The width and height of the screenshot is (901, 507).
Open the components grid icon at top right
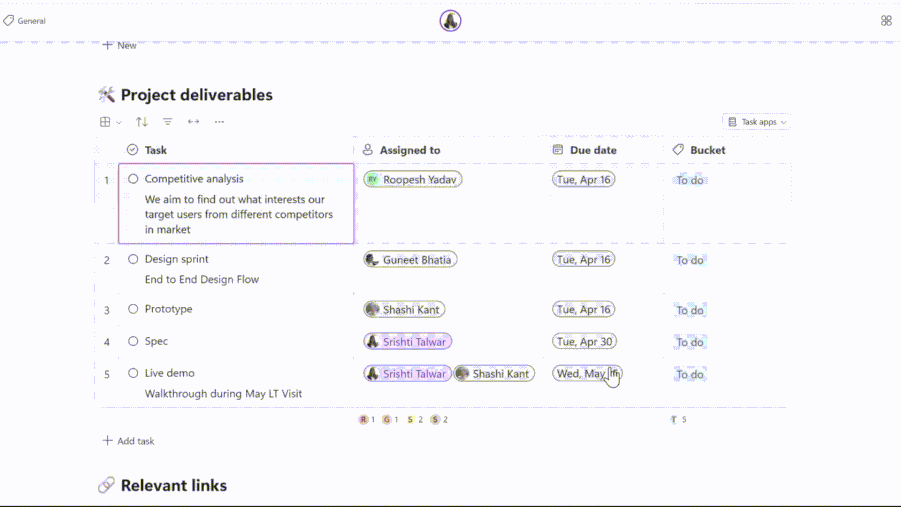click(886, 21)
